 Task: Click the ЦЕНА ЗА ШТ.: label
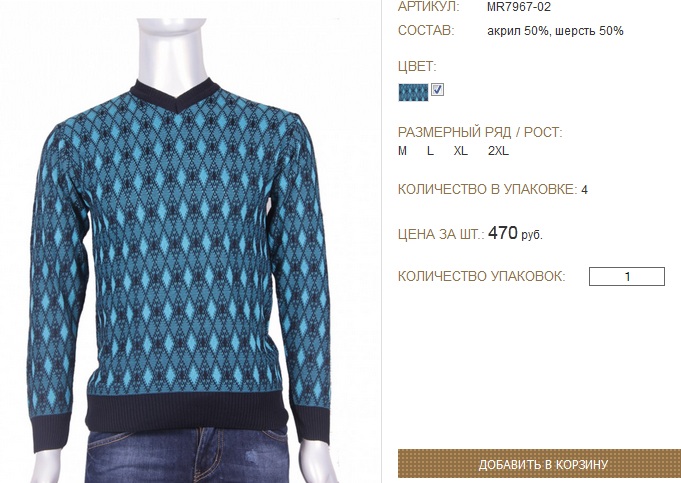pos(441,235)
